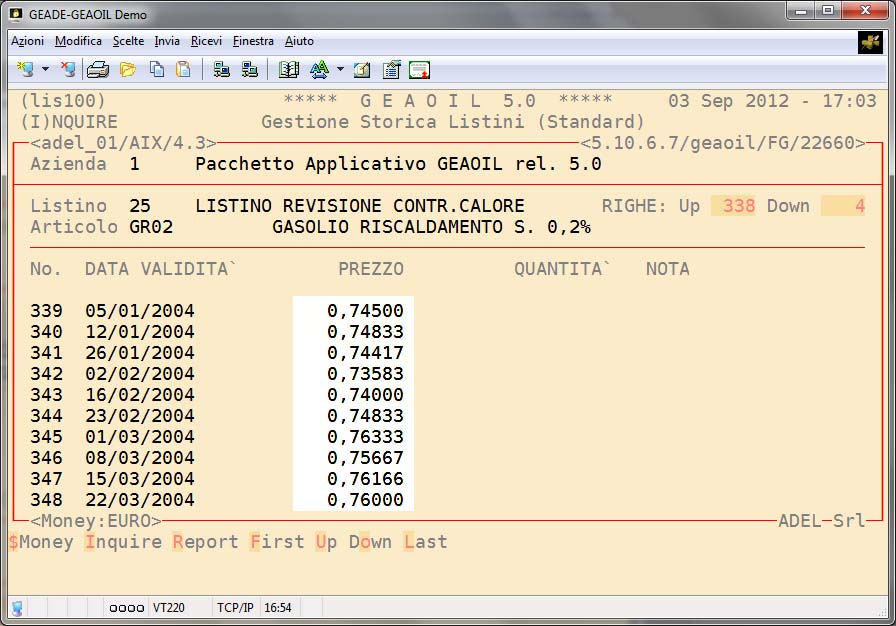This screenshot has width=896, height=626.
Task: Click the VT220 status bar indicator
Action: click(166, 607)
